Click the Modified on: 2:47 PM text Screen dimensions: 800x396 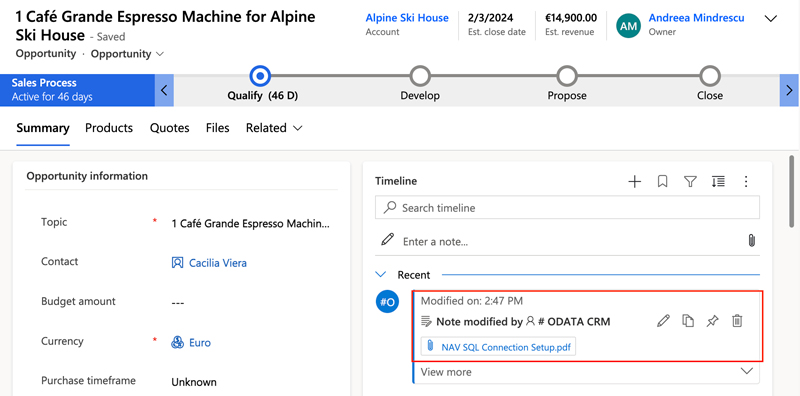(471, 301)
